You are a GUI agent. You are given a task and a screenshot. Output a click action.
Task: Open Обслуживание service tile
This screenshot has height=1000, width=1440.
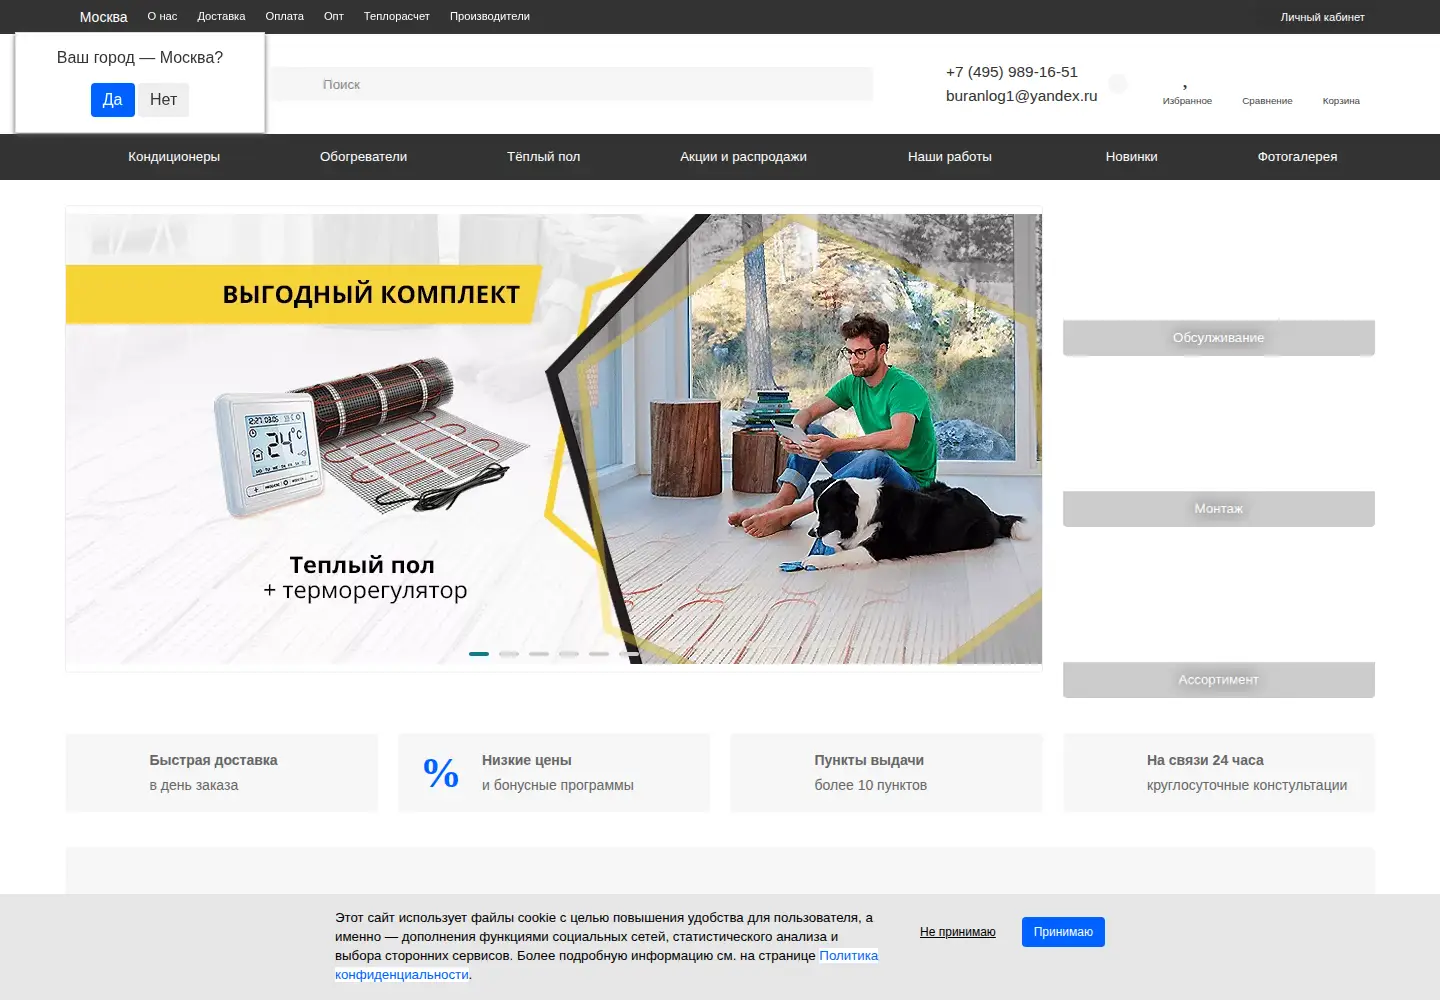(1219, 338)
